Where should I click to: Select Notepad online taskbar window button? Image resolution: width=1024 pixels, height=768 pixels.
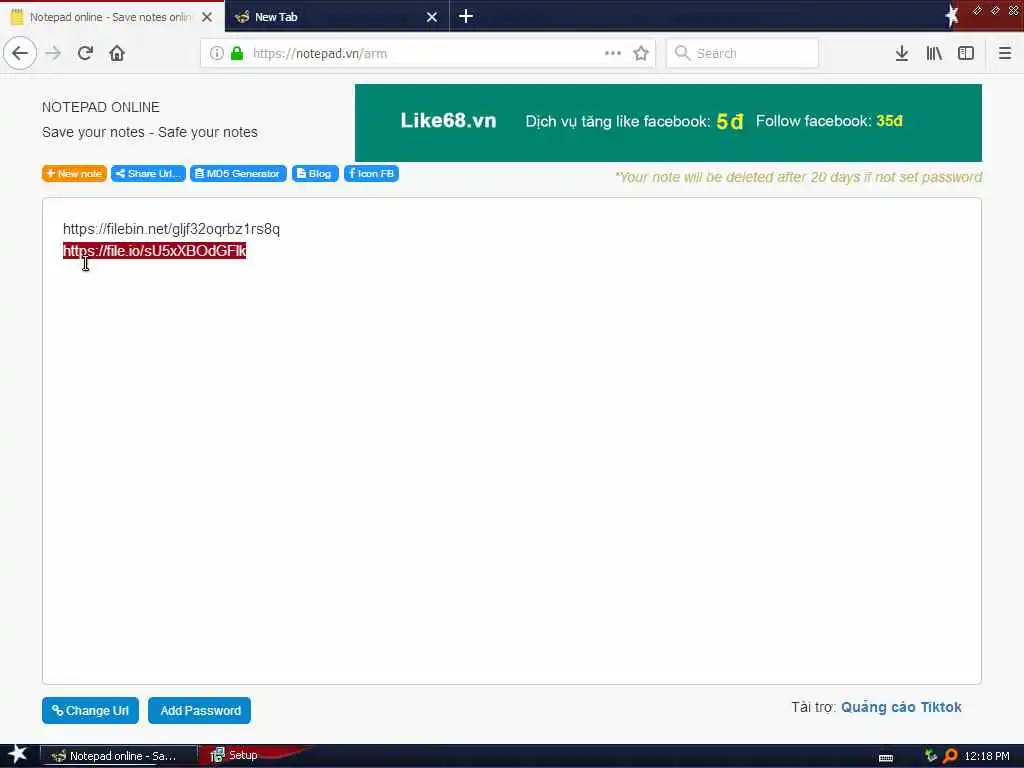click(118, 756)
